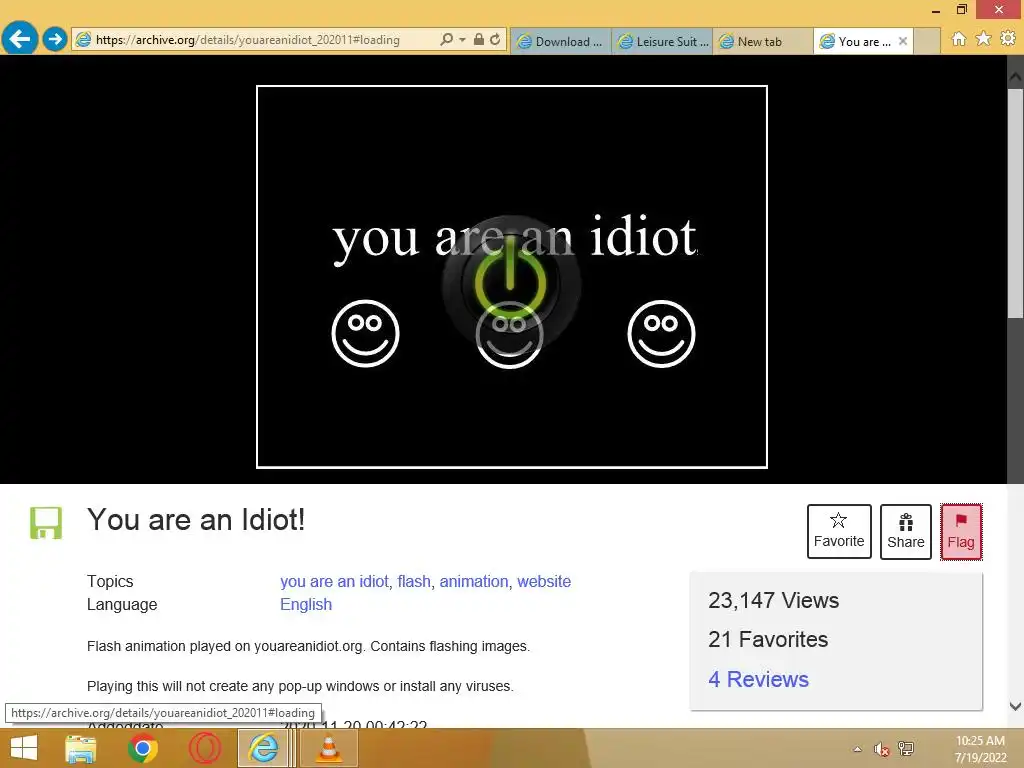This screenshot has height=768, width=1024.
Task: Click the Share button
Action: point(906,532)
